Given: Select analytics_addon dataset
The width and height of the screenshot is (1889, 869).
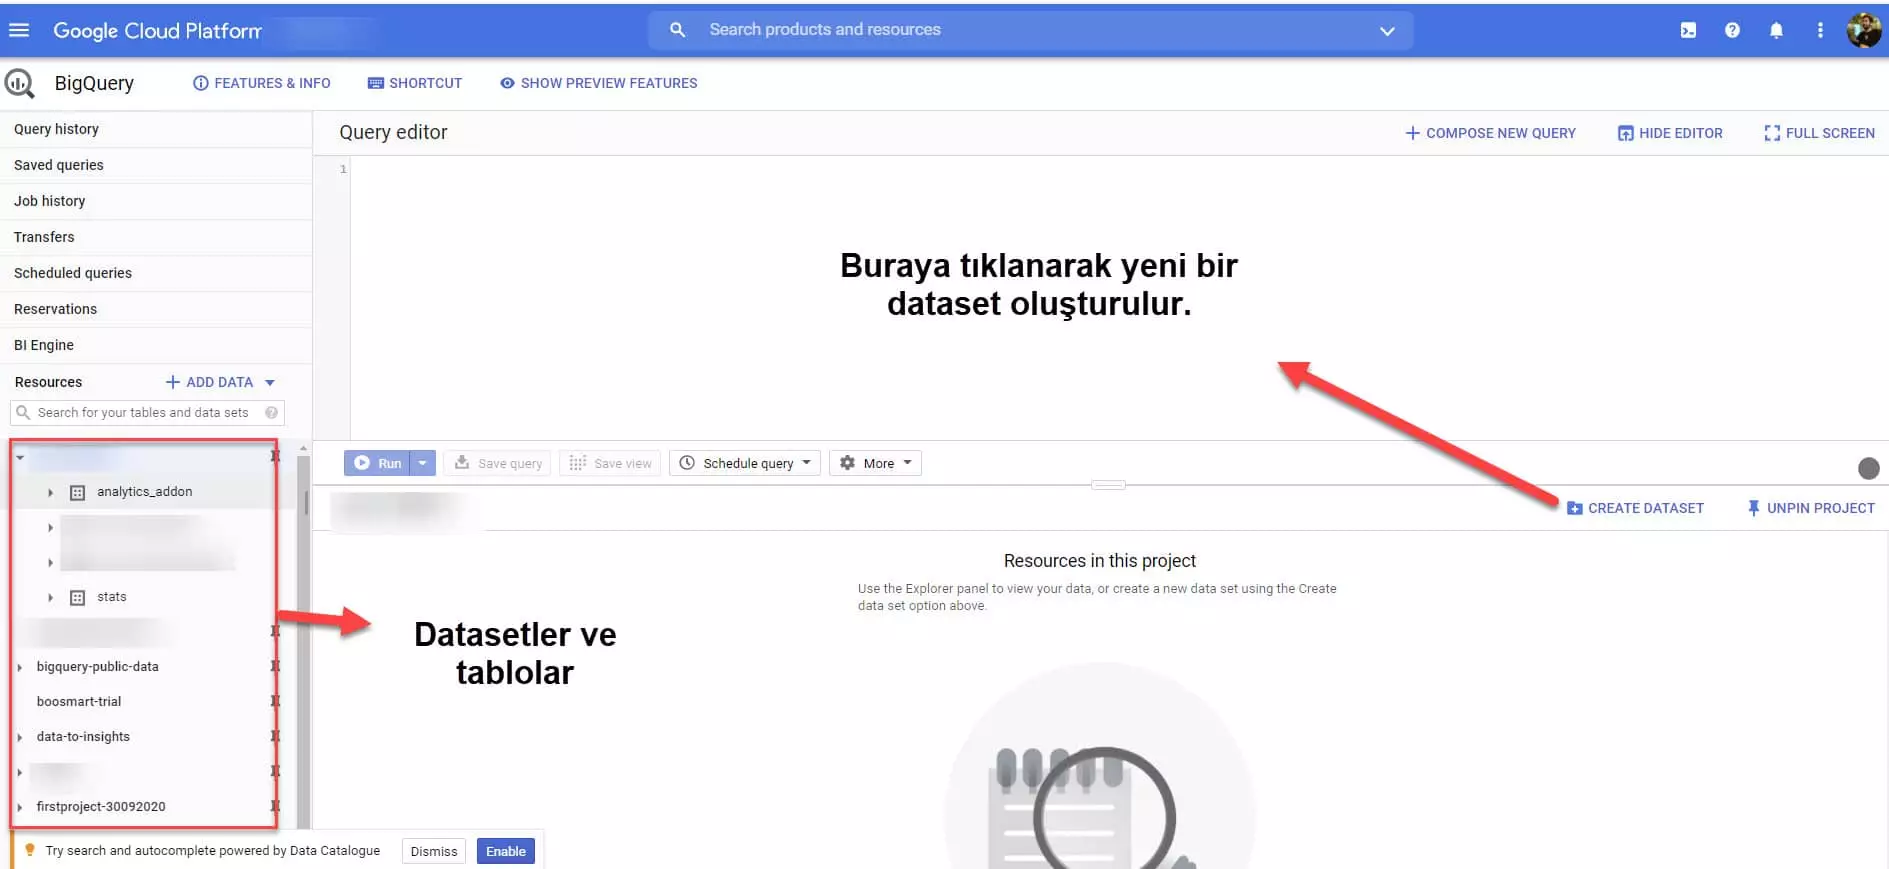Looking at the screenshot, I should (145, 492).
